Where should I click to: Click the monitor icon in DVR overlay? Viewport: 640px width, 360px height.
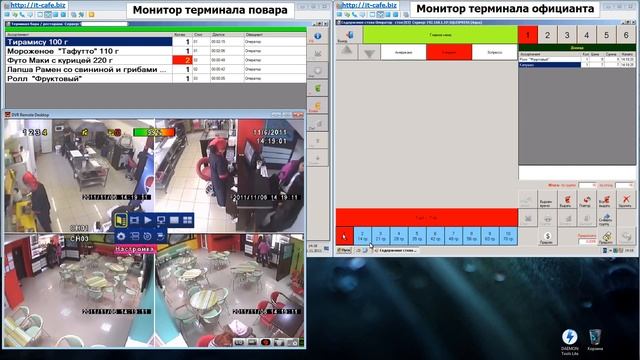point(161,220)
